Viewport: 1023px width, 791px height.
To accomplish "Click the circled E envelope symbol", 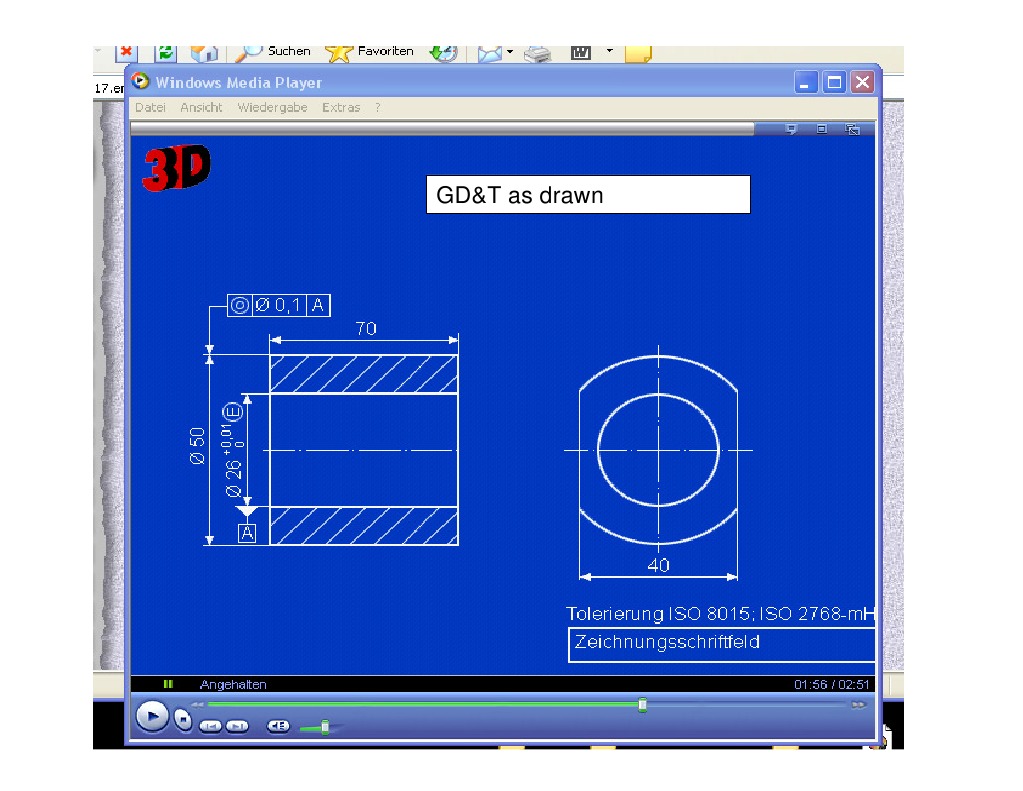I will click(232, 412).
